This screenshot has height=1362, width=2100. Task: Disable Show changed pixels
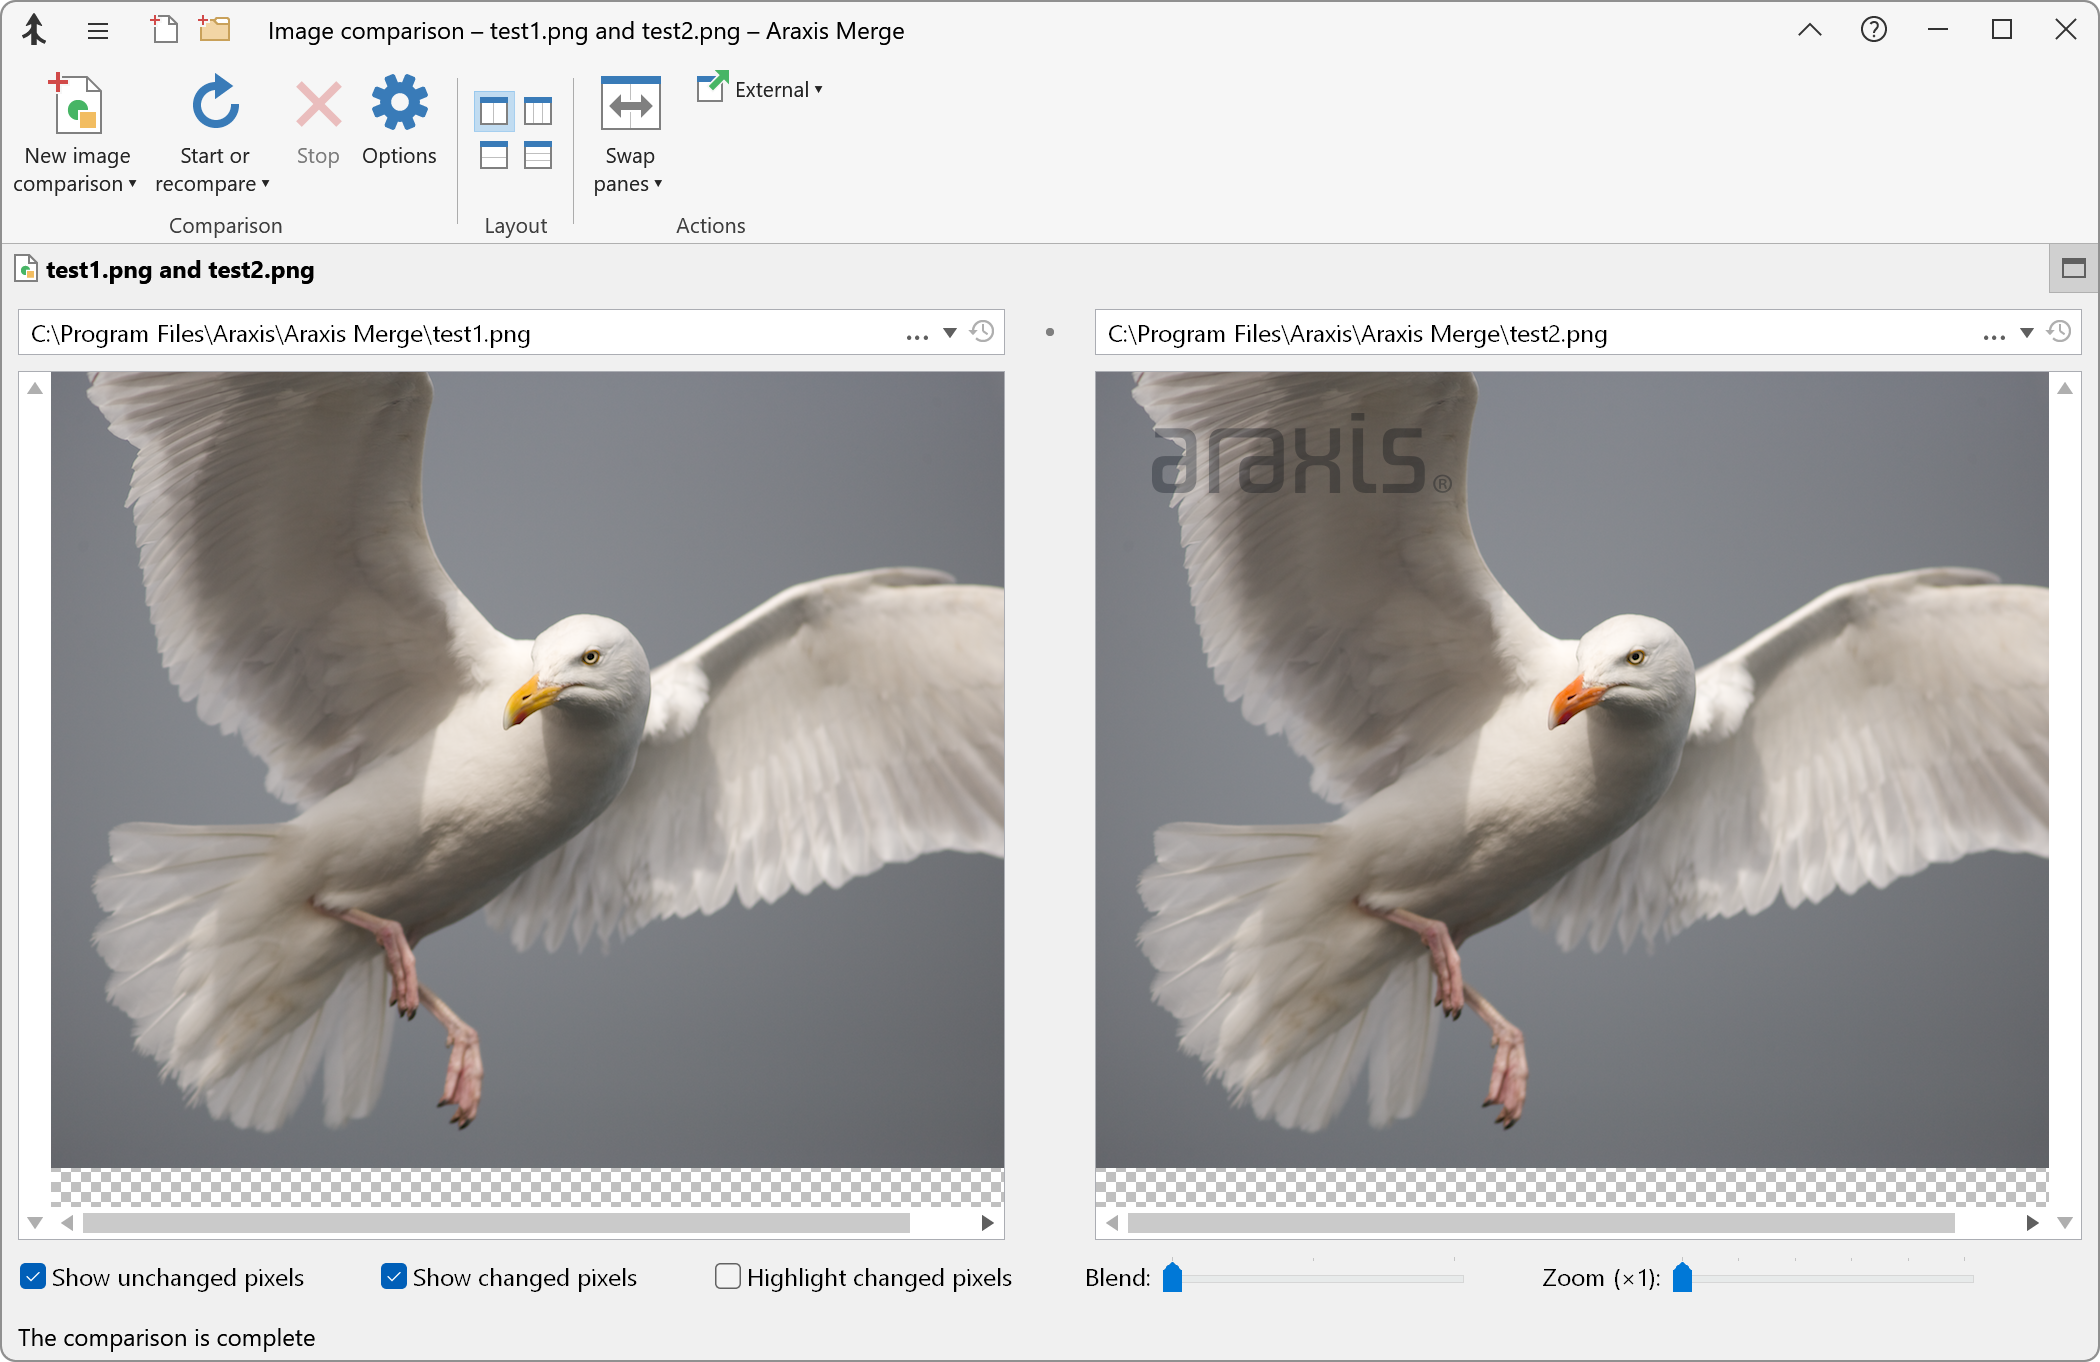point(393,1277)
